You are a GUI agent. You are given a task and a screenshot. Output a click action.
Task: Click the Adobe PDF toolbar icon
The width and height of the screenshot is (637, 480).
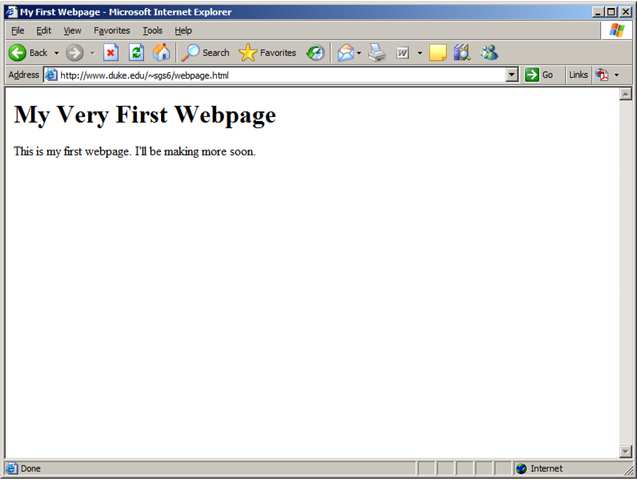tap(602, 75)
